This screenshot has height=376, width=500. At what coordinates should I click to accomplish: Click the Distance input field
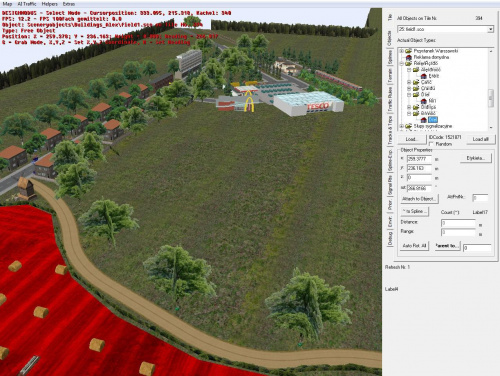458,223
